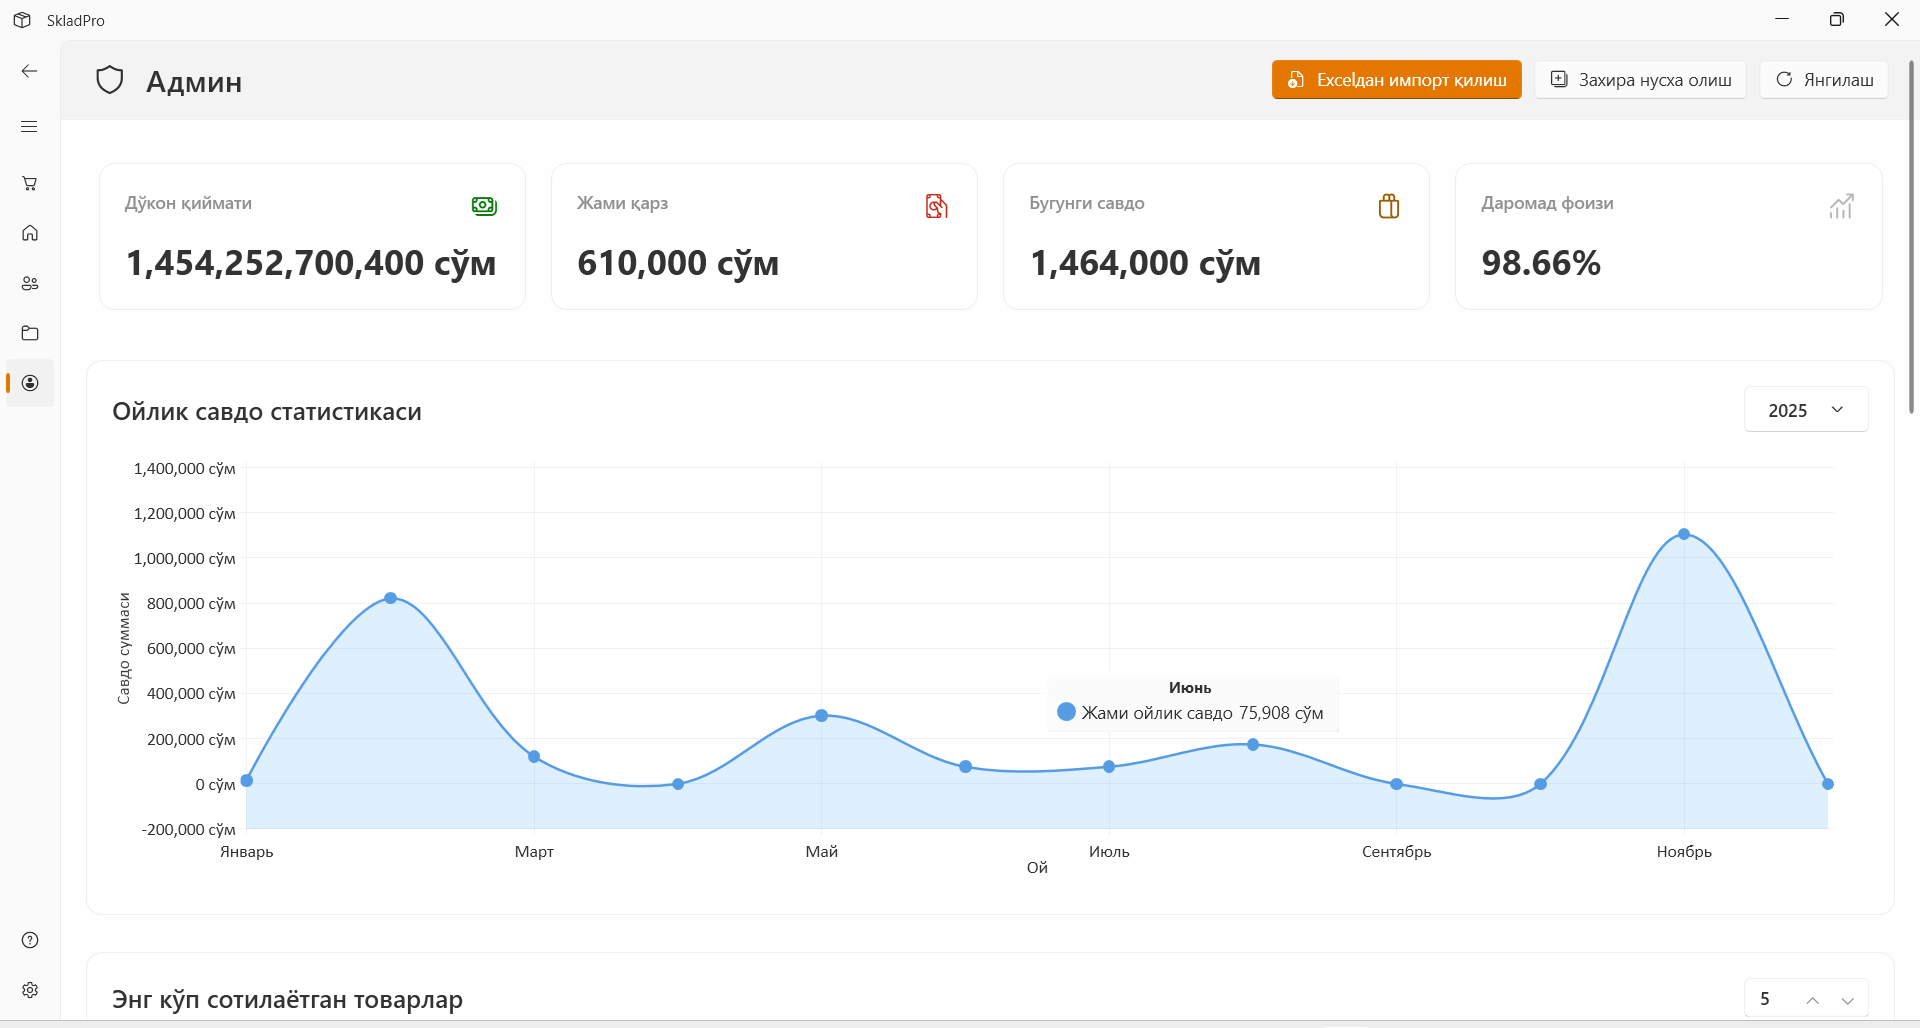The width and height of the screenshot is (1920, 1028).
Task: Expand the 2025 year dropdown
Action: (x=1805, y=410)
